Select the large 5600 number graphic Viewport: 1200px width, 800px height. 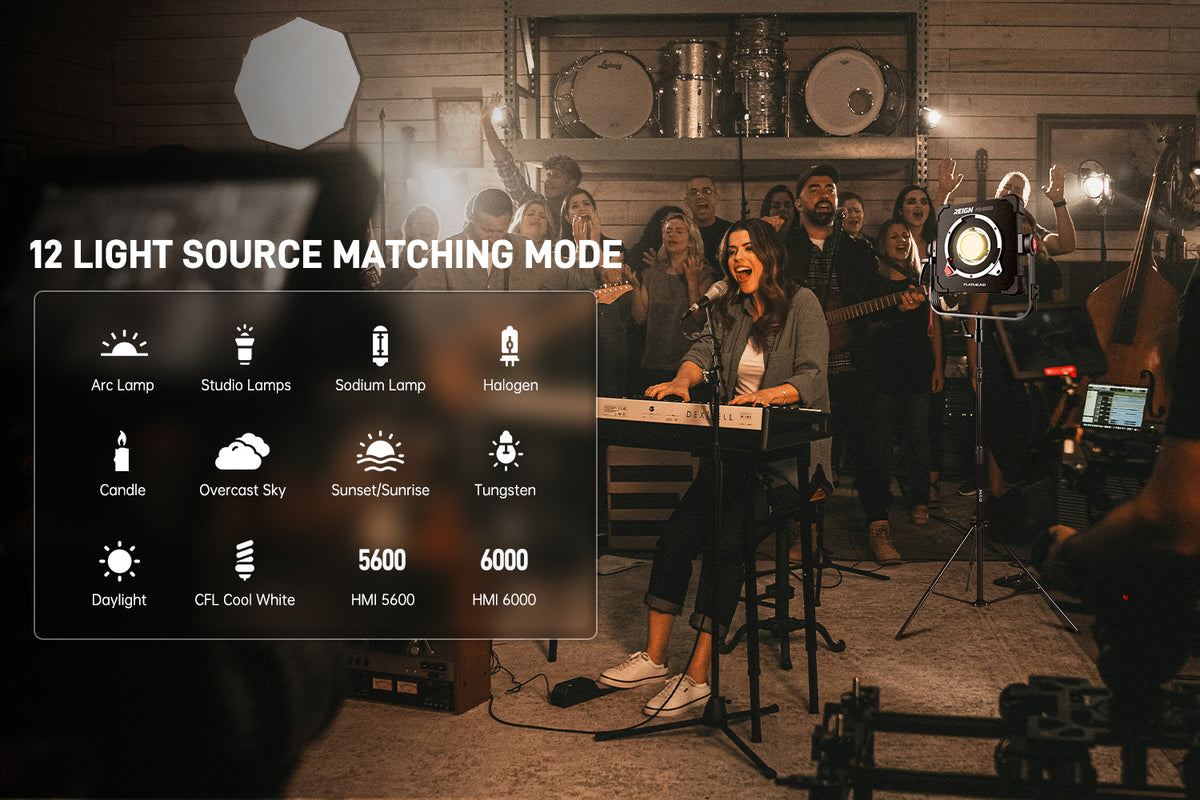pyautogui.click(x=382, y=560)
